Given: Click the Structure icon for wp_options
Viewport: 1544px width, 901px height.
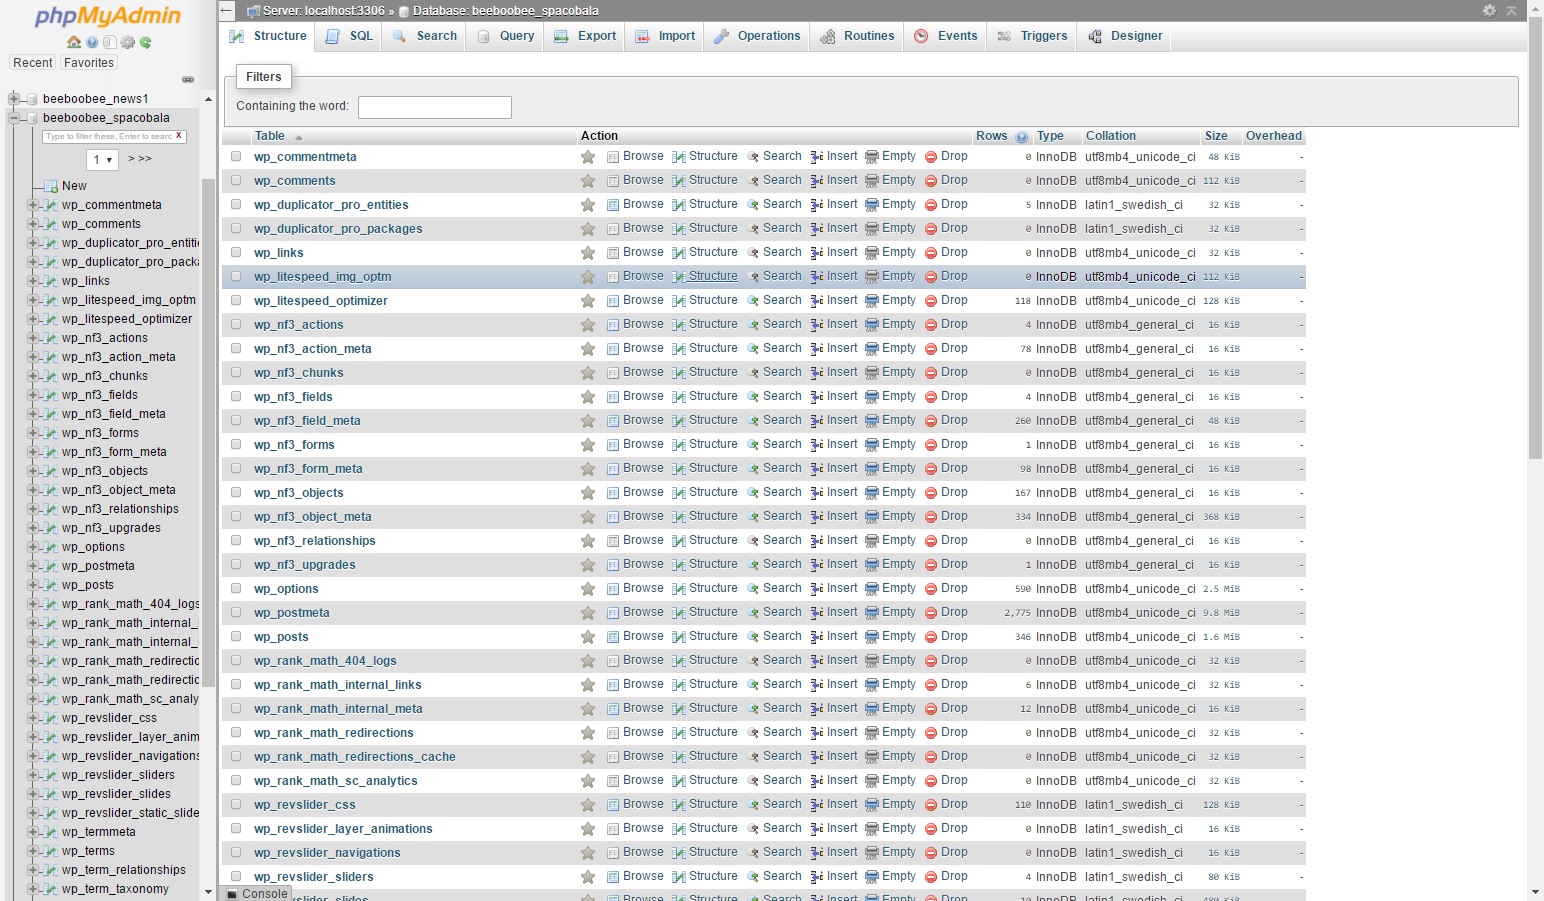Looking at the screenshot, I should (x=679, y=589).
